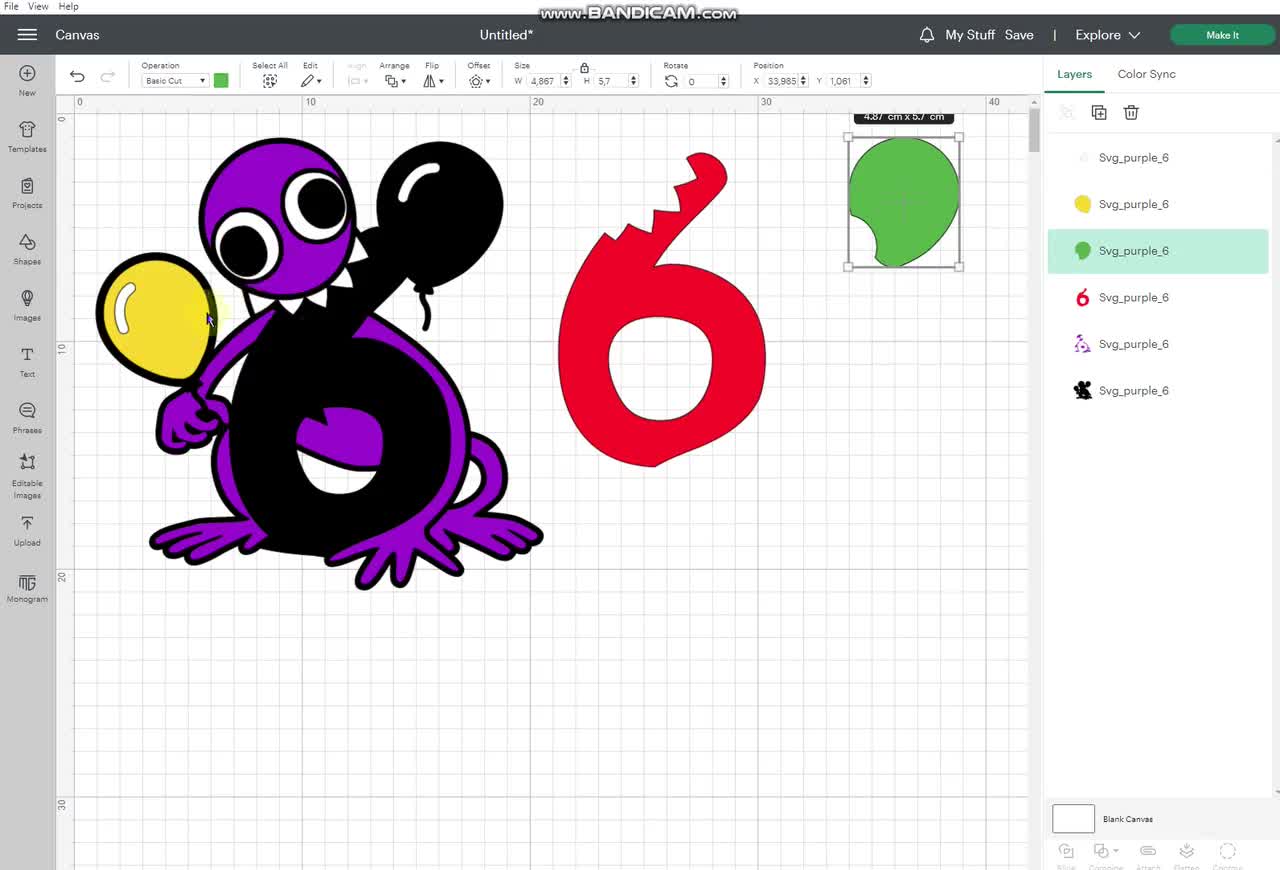Image resolution: width=1280 pixels, height=870 pixels.
Task: Click the Flatten icon
Action: point(1187,852)
